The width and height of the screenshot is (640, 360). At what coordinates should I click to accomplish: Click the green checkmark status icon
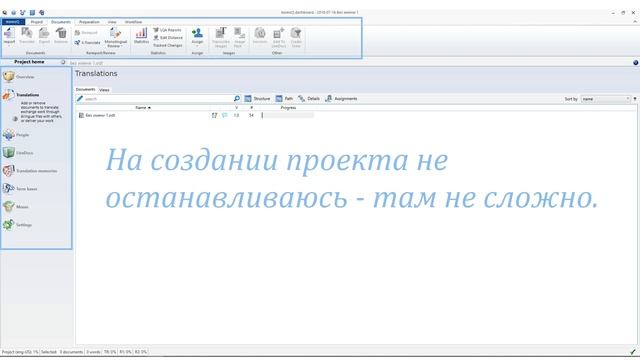point(633,352)
